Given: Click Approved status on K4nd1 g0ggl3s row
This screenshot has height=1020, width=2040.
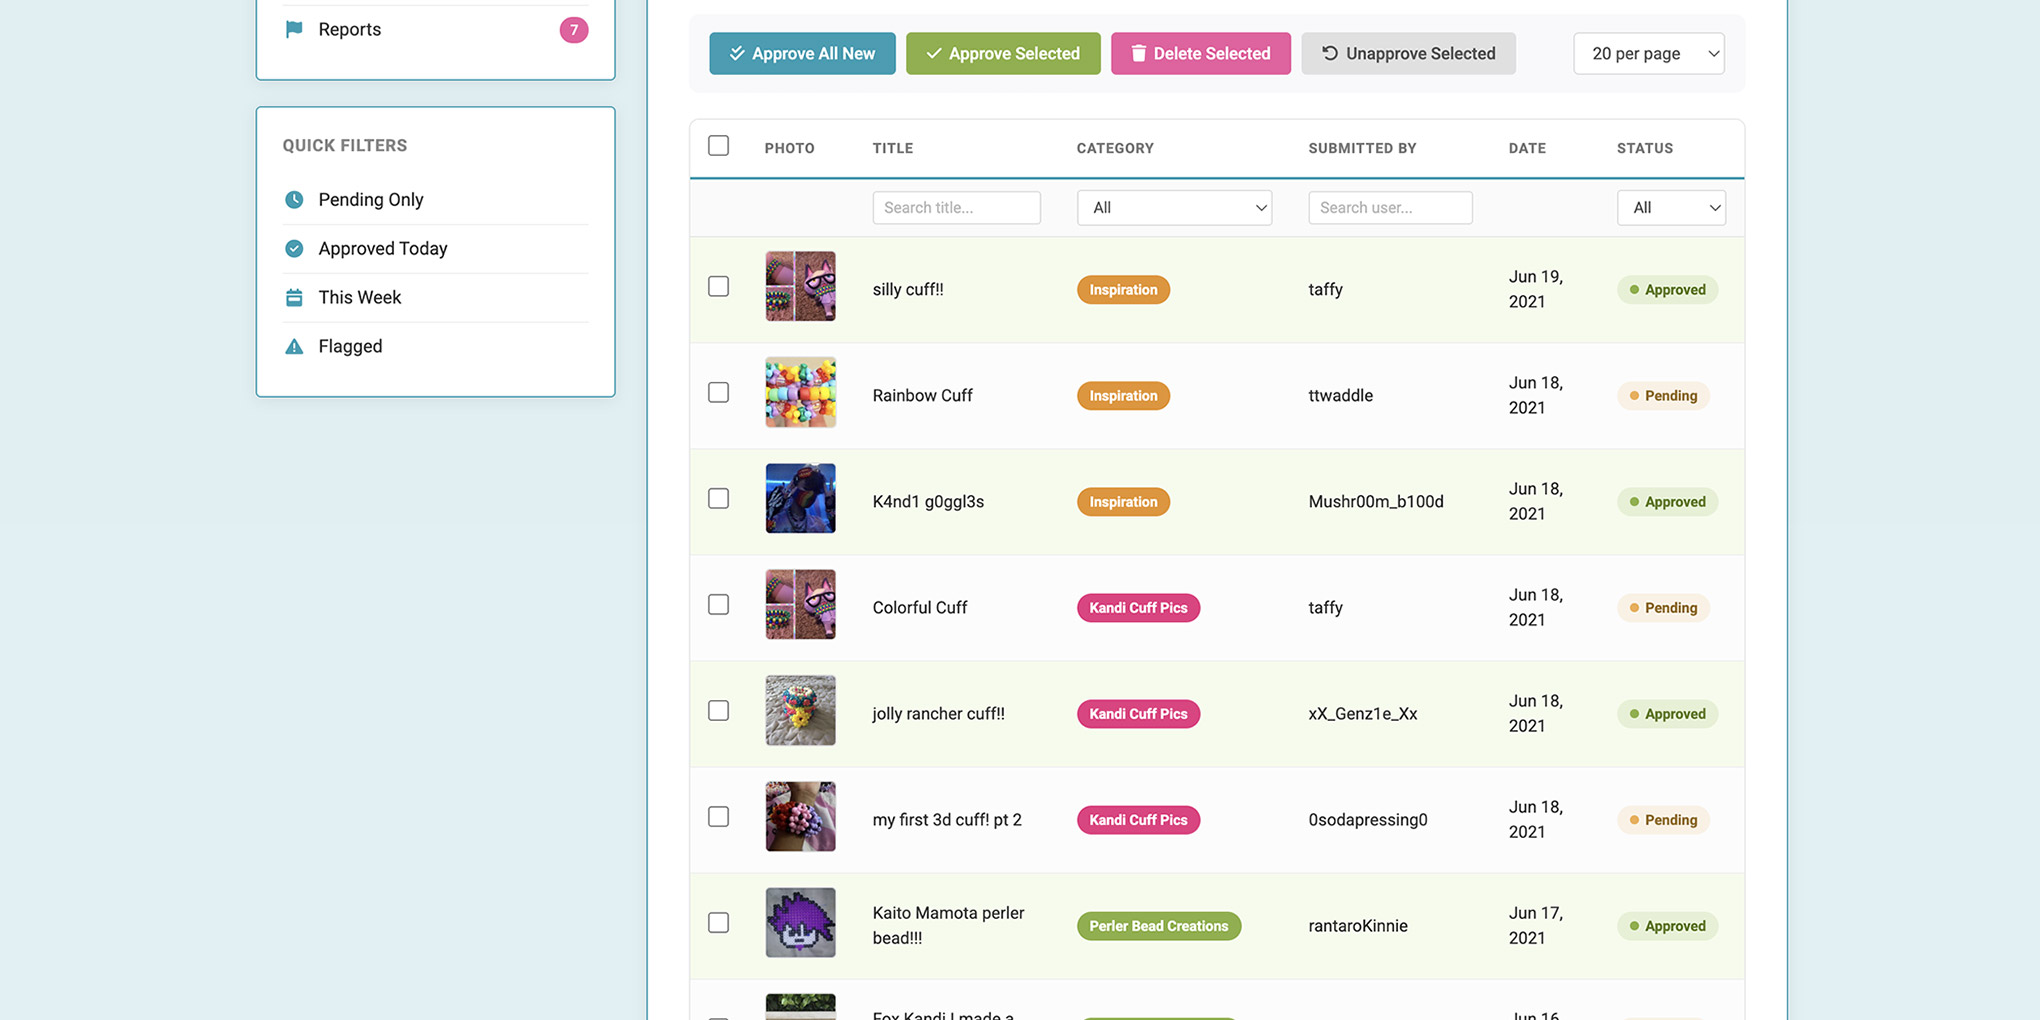Looking at the screenshot, I should 1667,501.
